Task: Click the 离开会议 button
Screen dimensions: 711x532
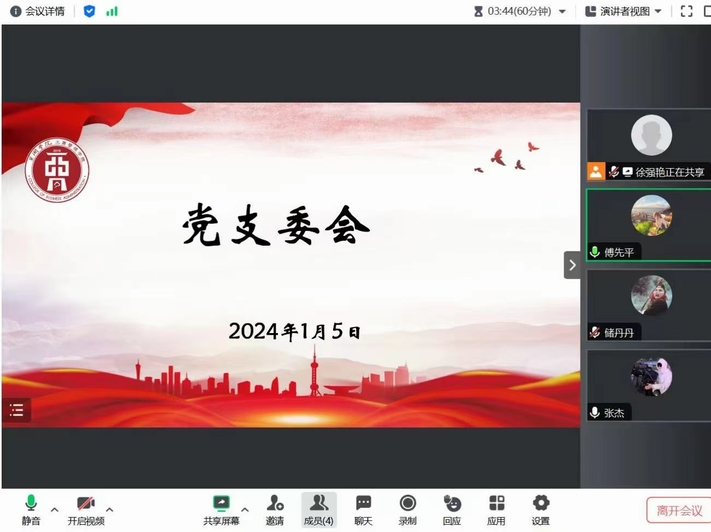Action: tap(679, 510)
